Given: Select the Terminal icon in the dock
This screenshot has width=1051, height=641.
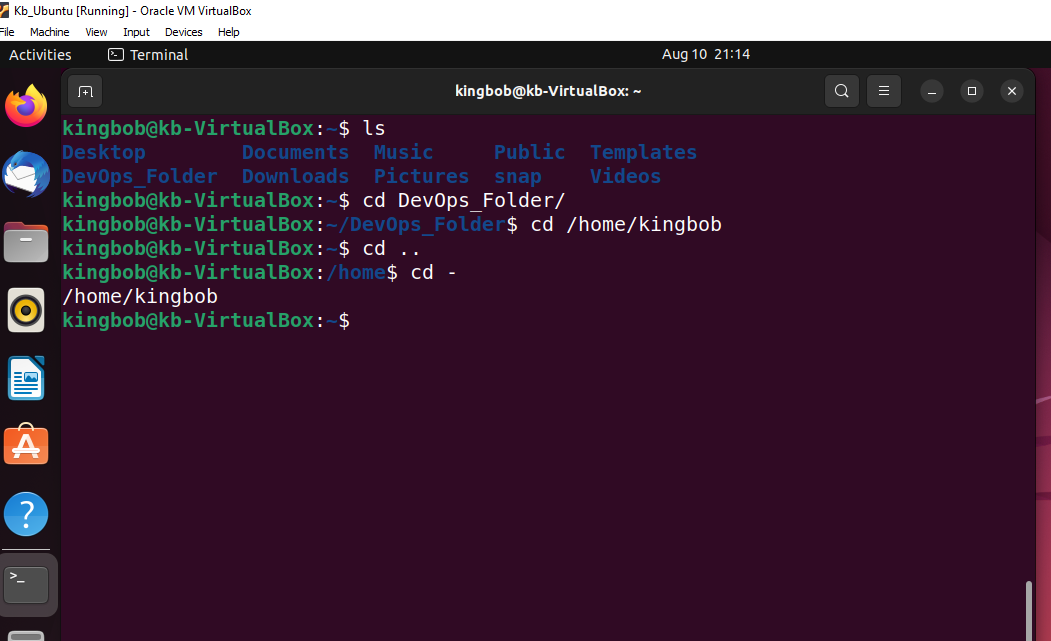Looking at the screenshot, I should click(25, 583).
